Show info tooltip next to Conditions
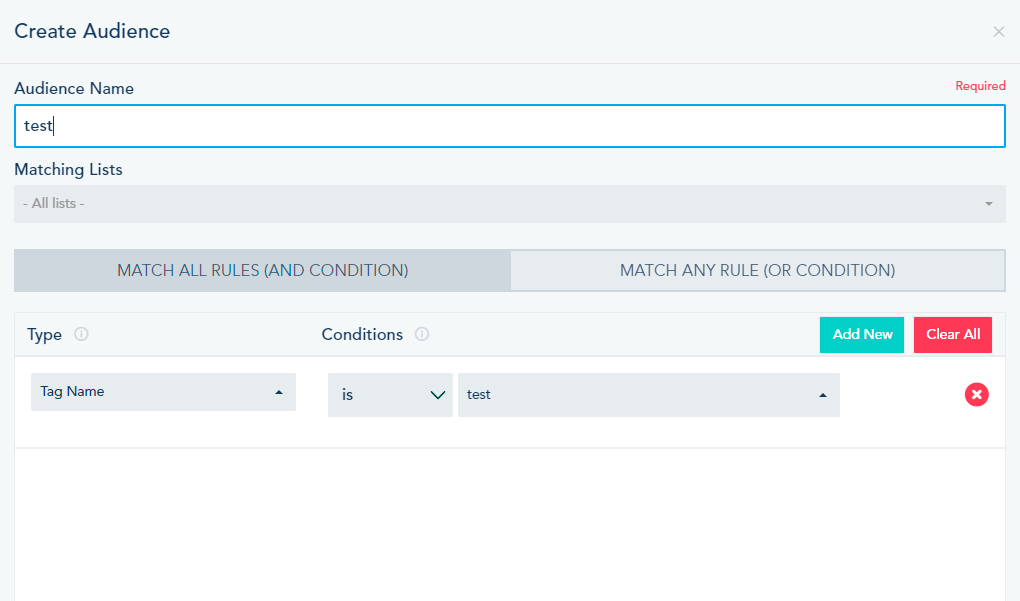The width and height of the screenshot is (1020, 601). click(422, 334)
